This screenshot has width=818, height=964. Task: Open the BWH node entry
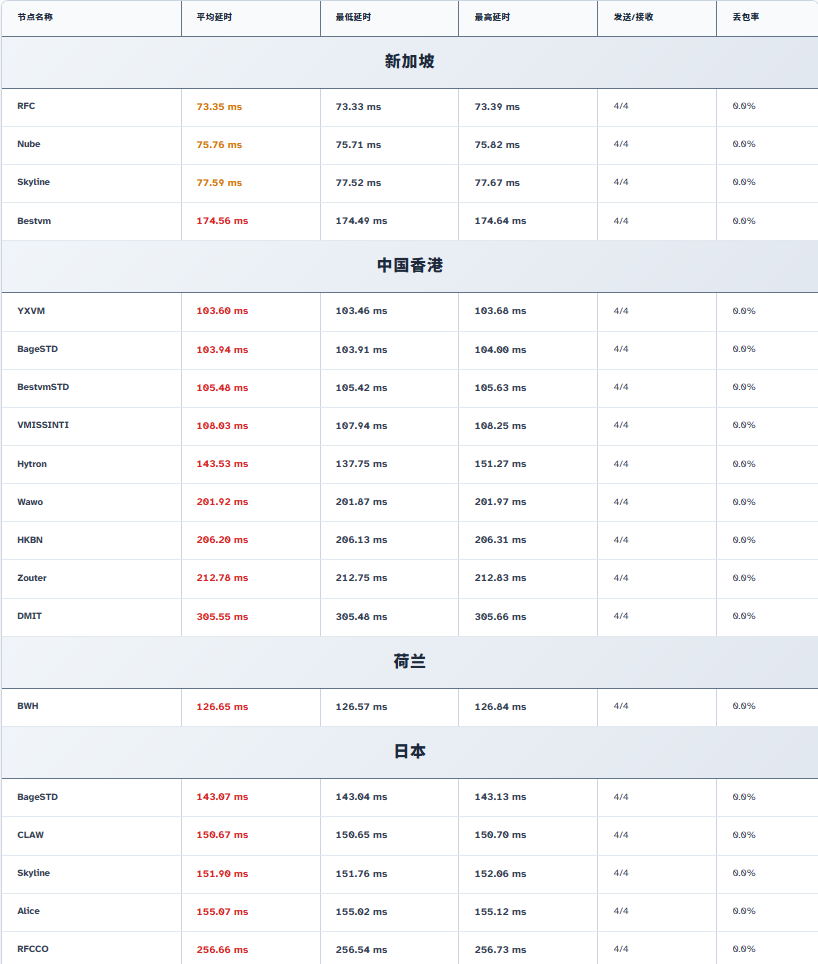[28, 706]
